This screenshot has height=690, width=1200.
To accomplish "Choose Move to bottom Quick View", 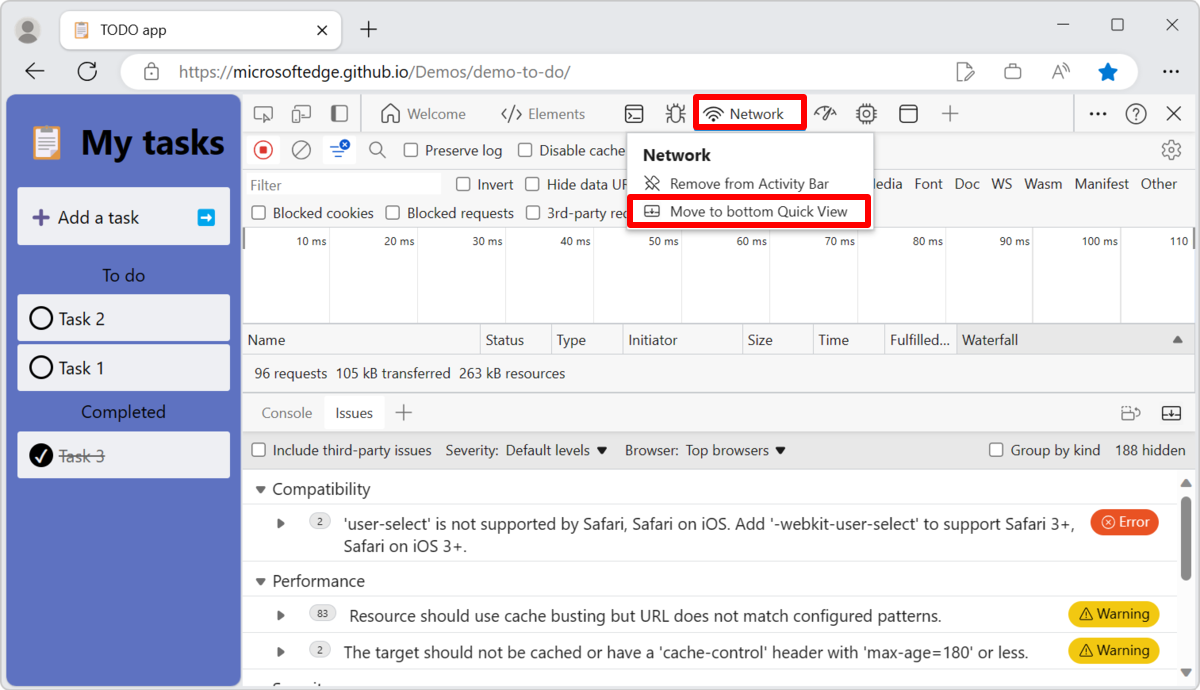I will click(748, 211).
